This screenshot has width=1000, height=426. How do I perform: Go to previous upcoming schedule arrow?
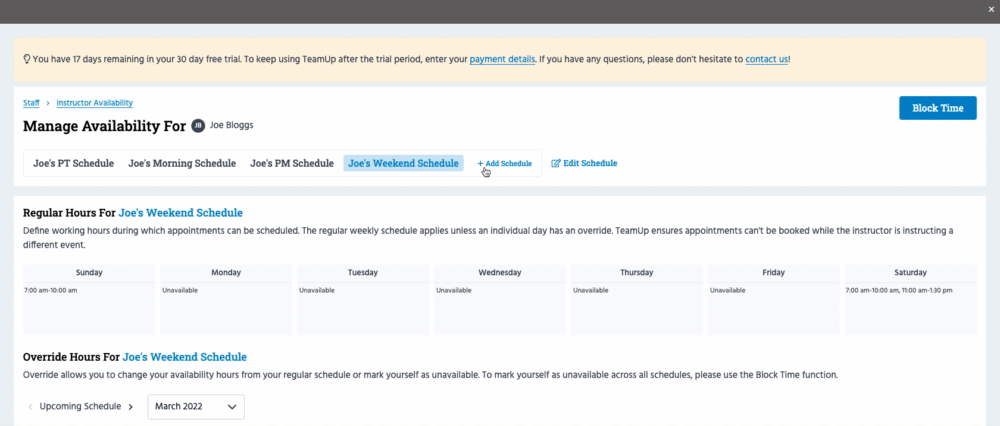(30, 407)
